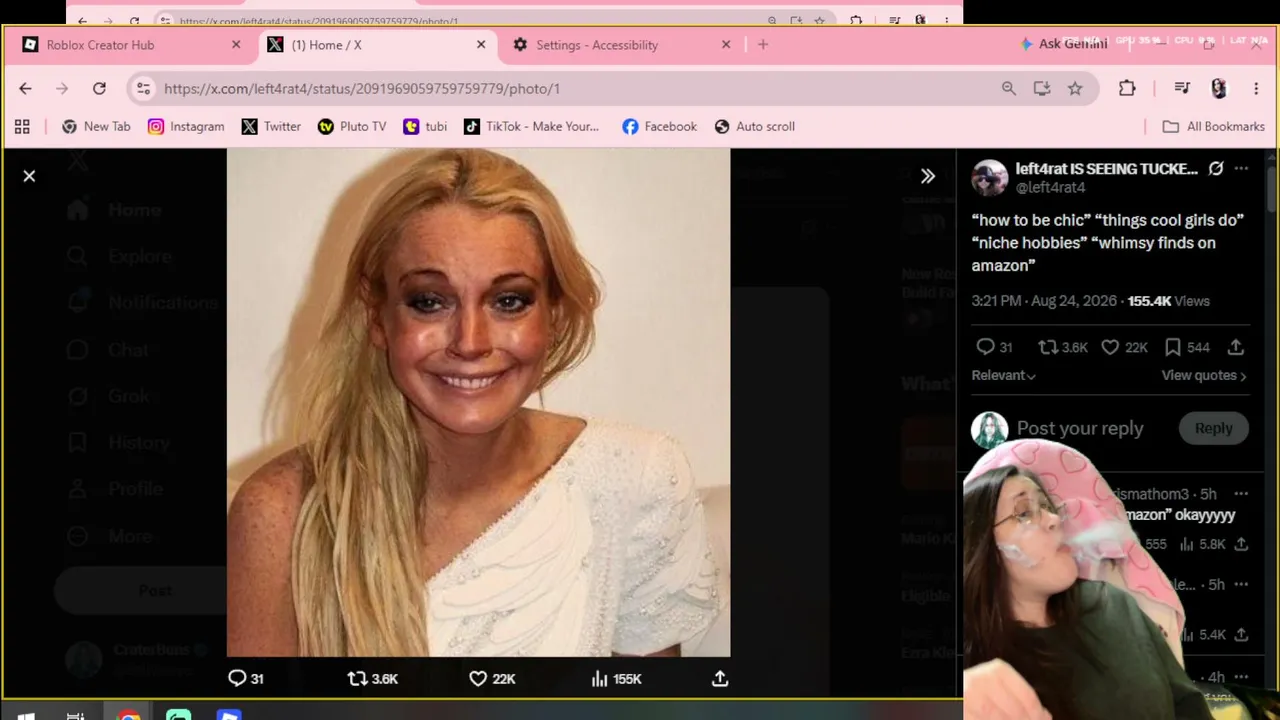
Task: Click the x.com address bar URL
Action: click(362, 89)
